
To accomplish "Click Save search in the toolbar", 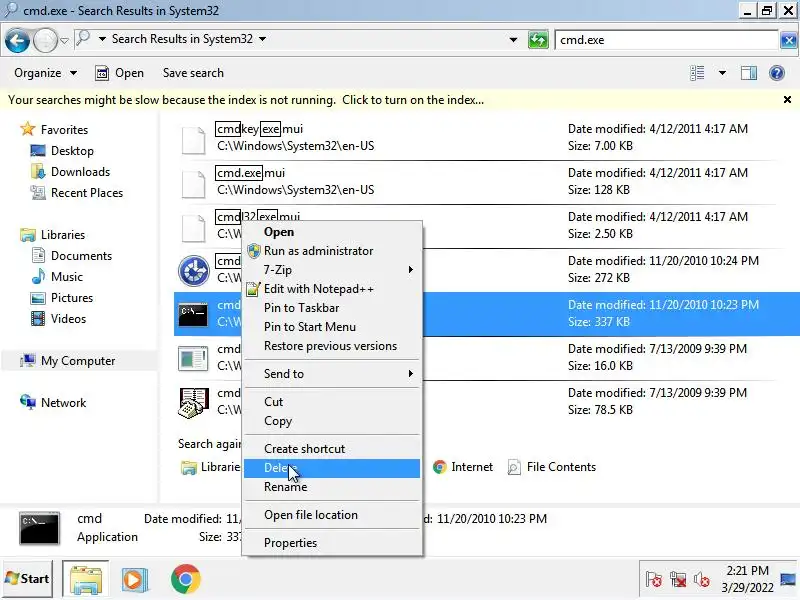I will coord(193,73).
